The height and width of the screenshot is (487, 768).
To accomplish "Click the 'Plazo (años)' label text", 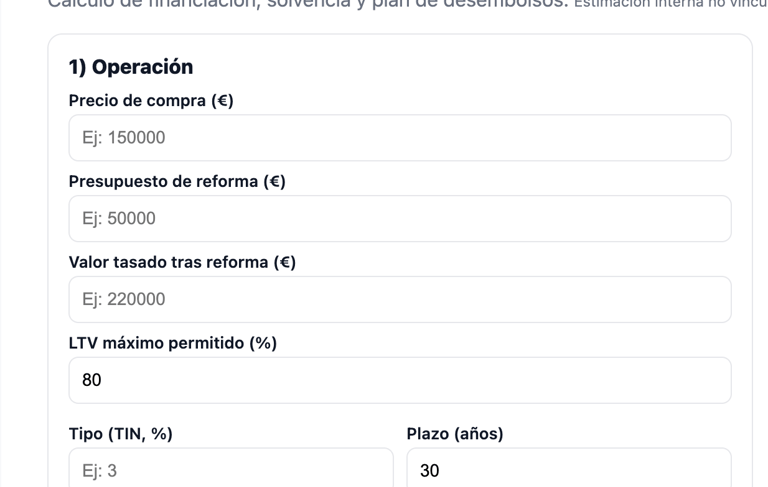I will (x=455, y=434).
